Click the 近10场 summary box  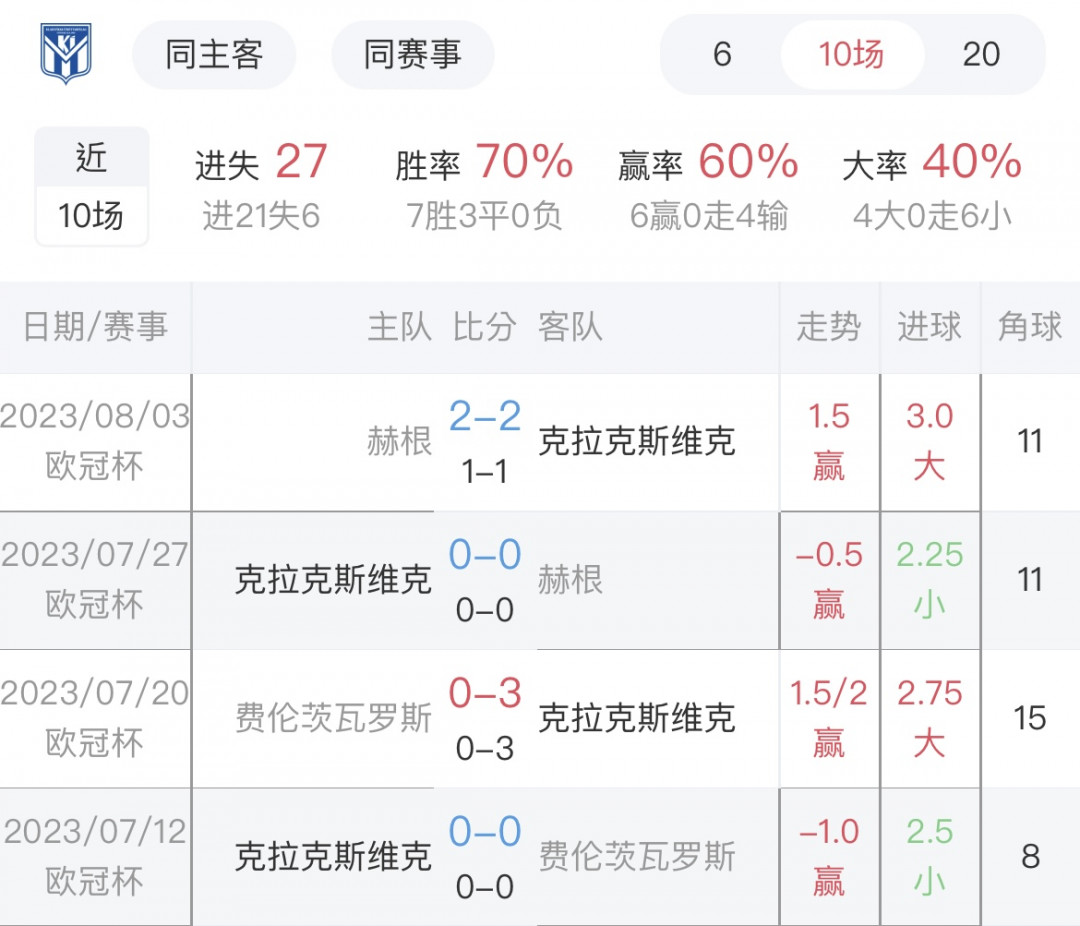92,186
